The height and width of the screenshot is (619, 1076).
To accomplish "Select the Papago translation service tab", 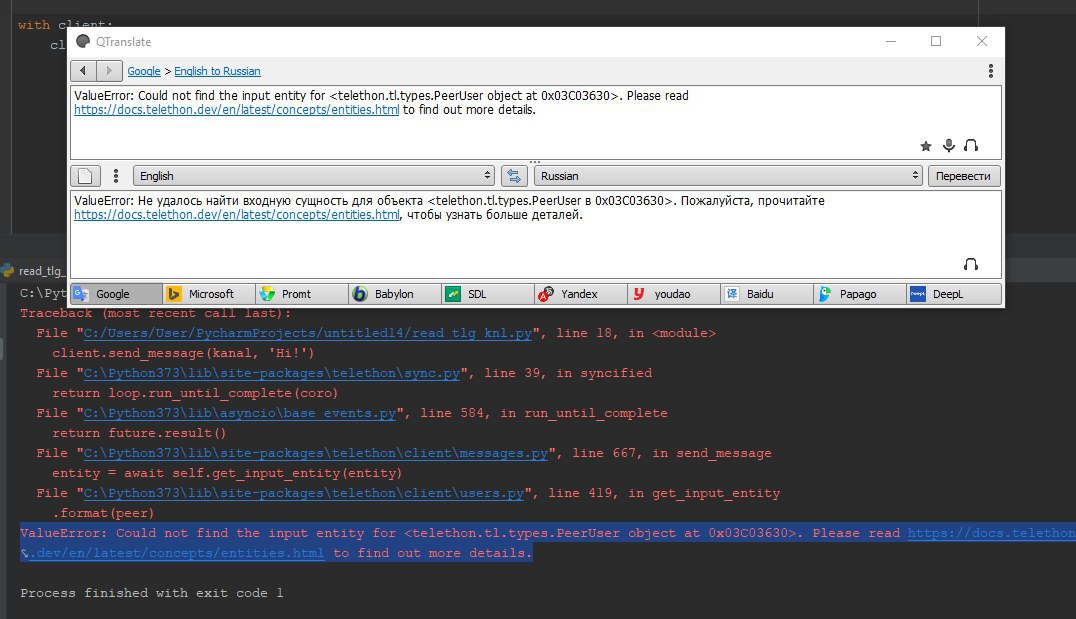I will click(x=860, y=294).
